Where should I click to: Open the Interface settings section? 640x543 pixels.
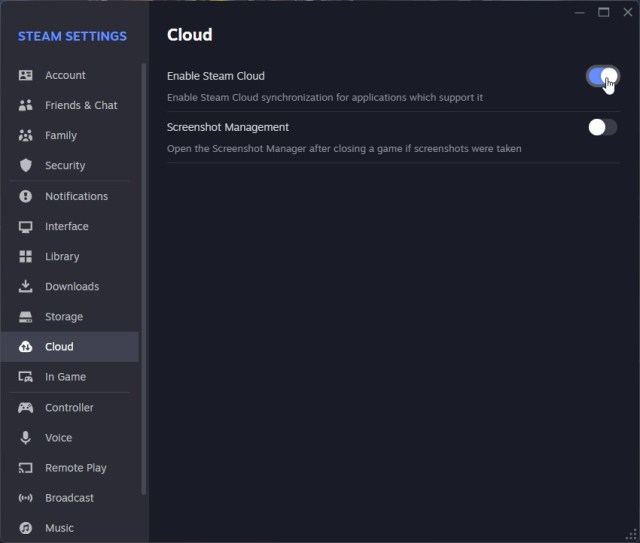[x=70, y=227]
